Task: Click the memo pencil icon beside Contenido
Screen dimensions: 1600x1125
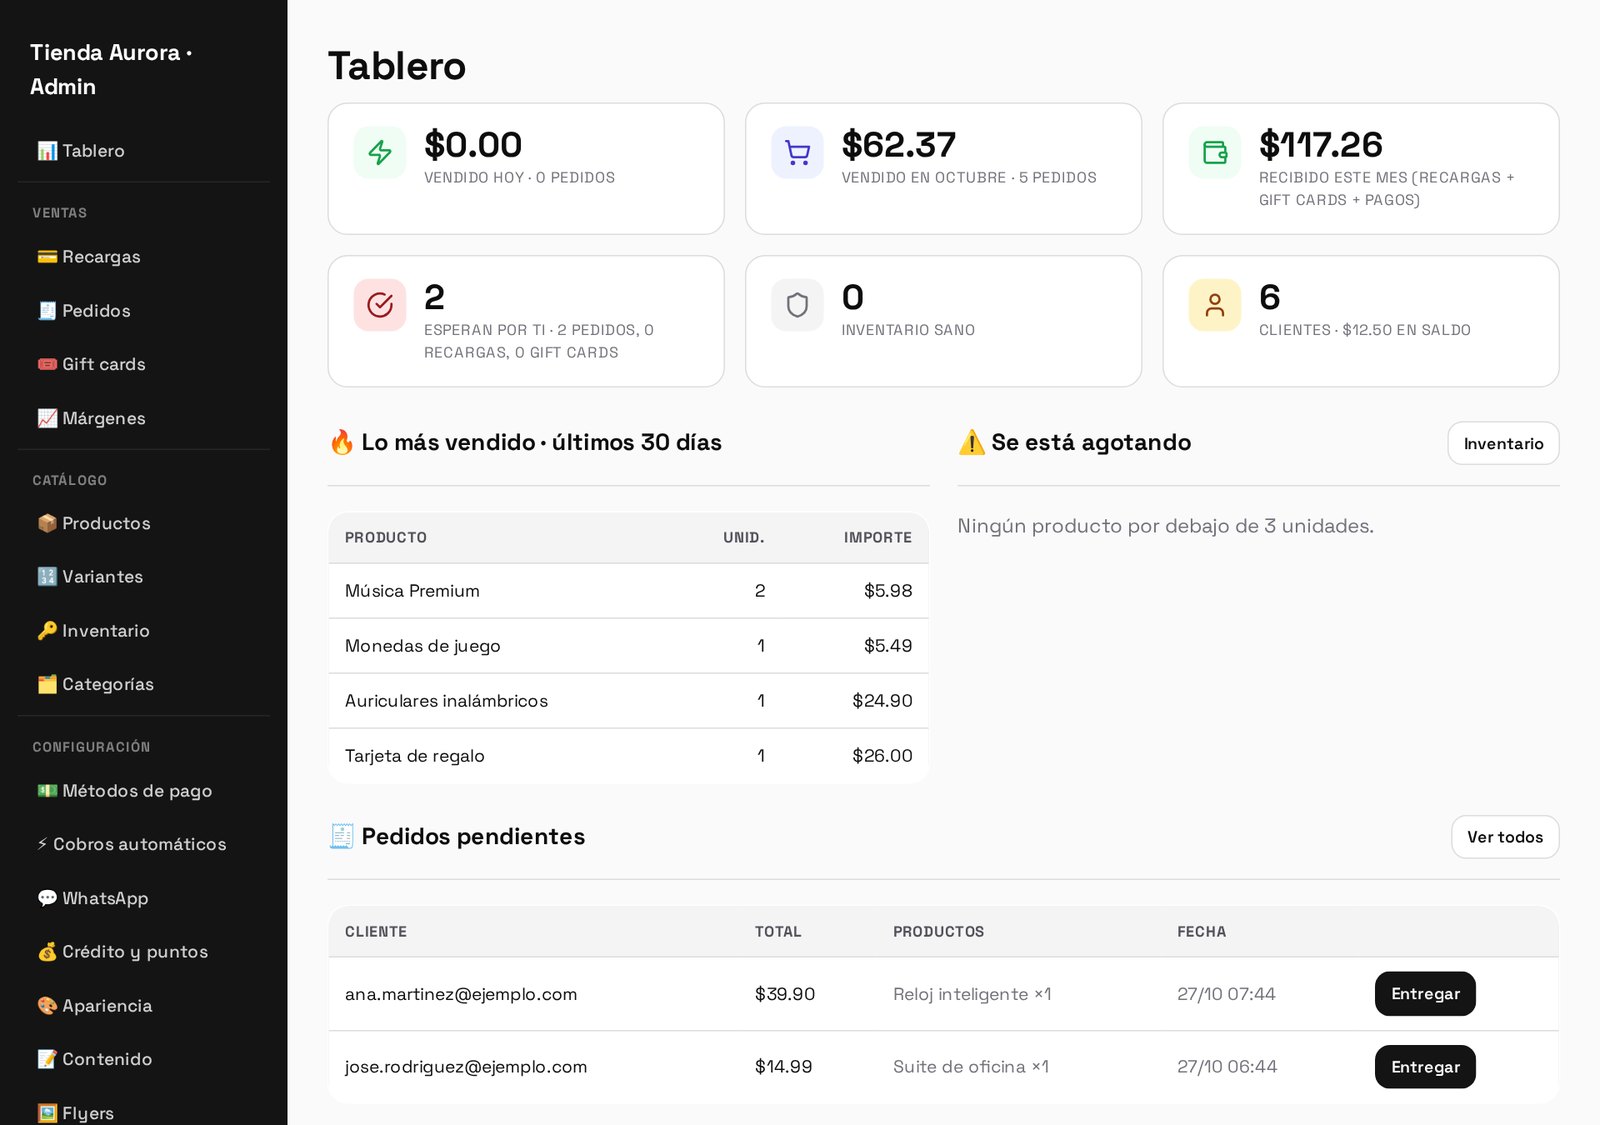Action: [x=47, y=1059]
